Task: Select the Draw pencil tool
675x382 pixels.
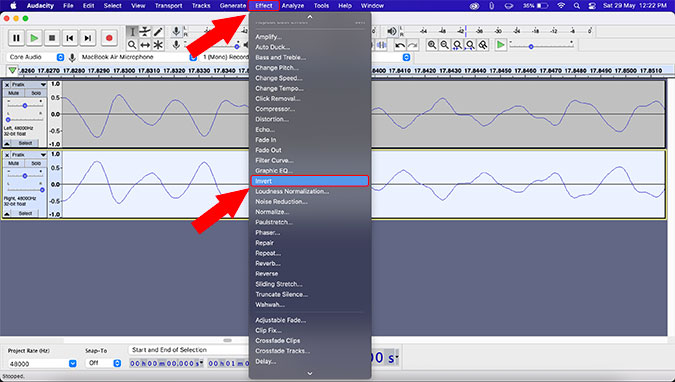Action: point(158,32)
